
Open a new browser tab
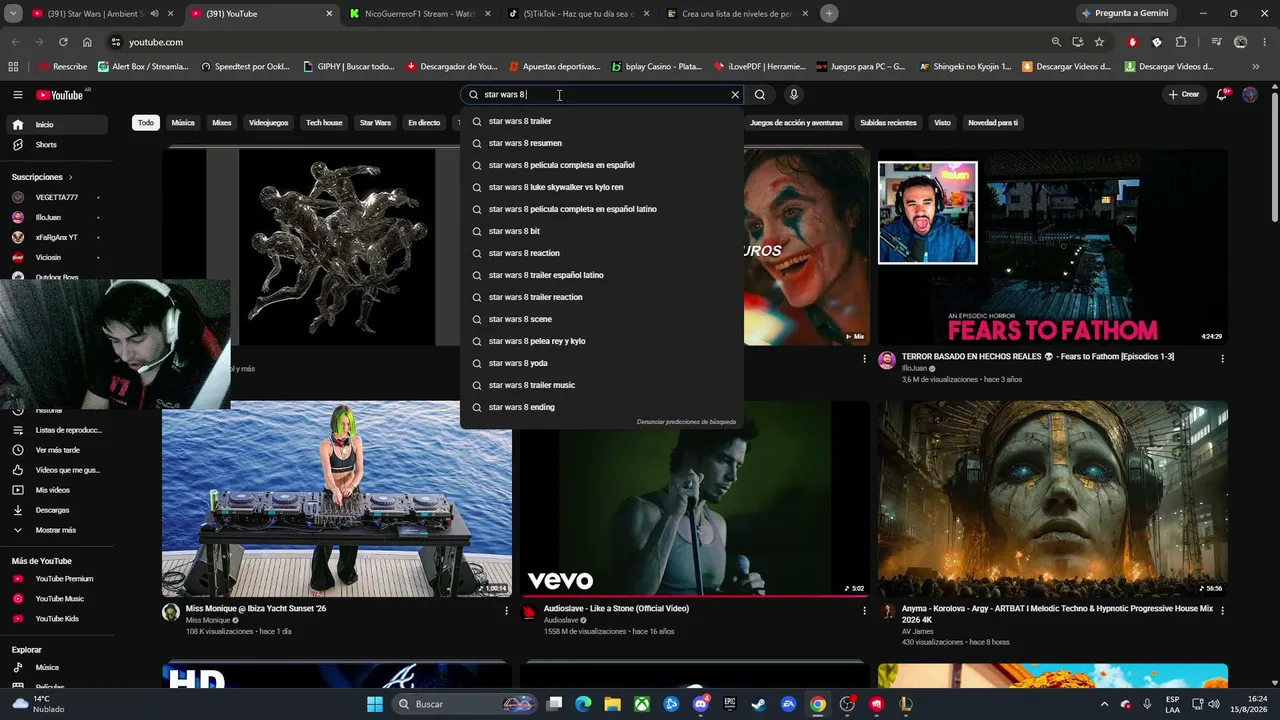click(x=829, y=14)
